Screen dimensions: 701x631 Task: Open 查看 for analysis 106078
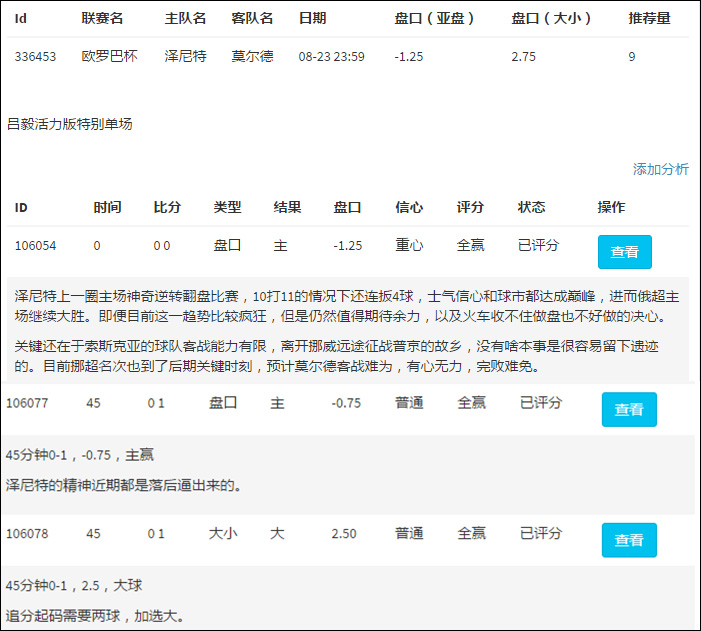click(x=629, y=540)
